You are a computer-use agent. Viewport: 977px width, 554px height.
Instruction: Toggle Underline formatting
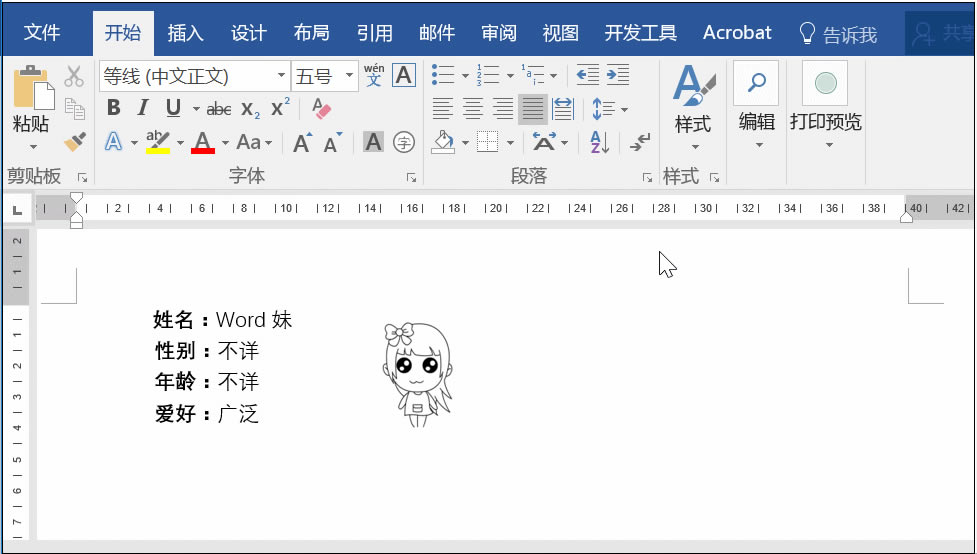click(173, 108)
